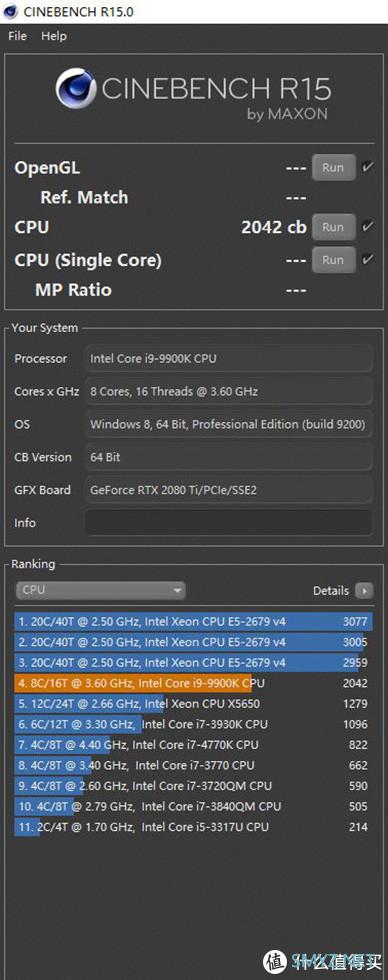Select the Cores x GHz value field

(x=229, y=392)
